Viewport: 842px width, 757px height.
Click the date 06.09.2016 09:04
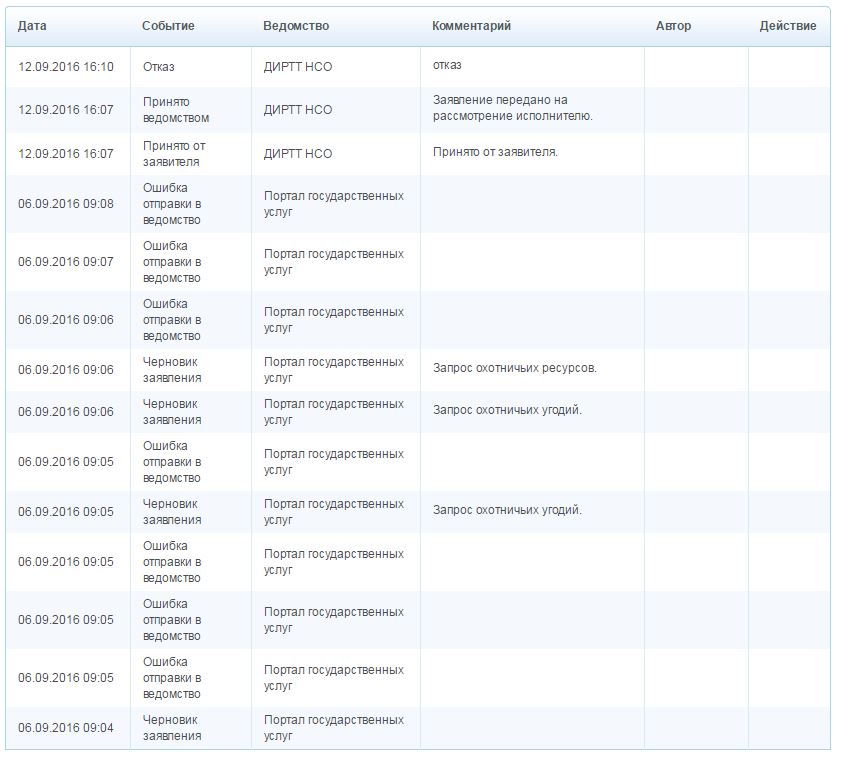66,728
